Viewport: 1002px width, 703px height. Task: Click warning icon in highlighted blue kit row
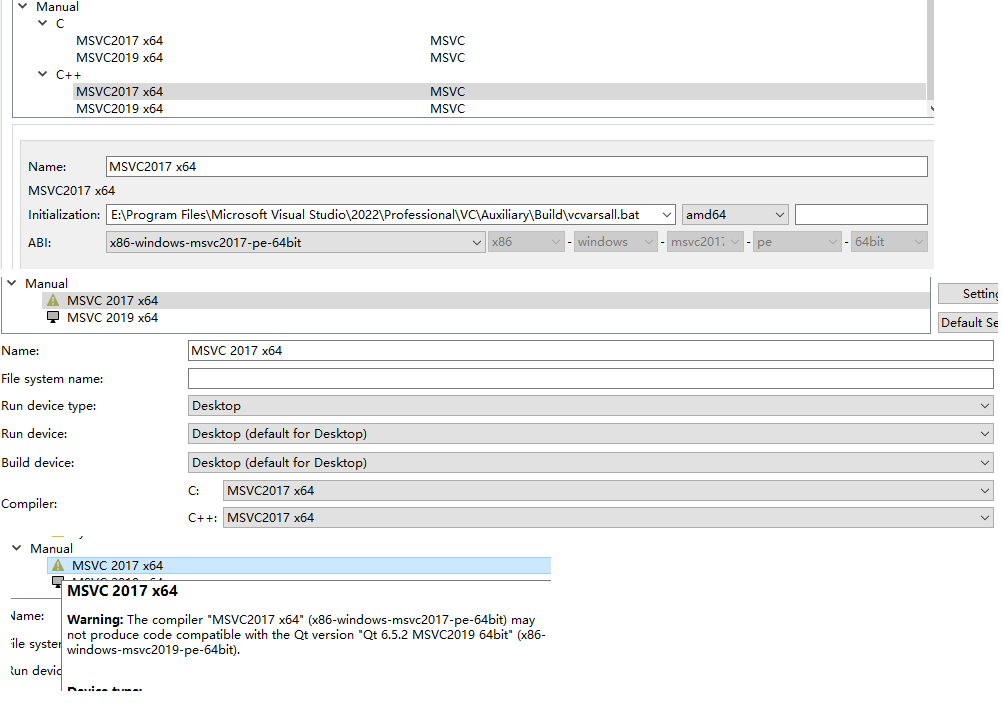coord(58,566)
